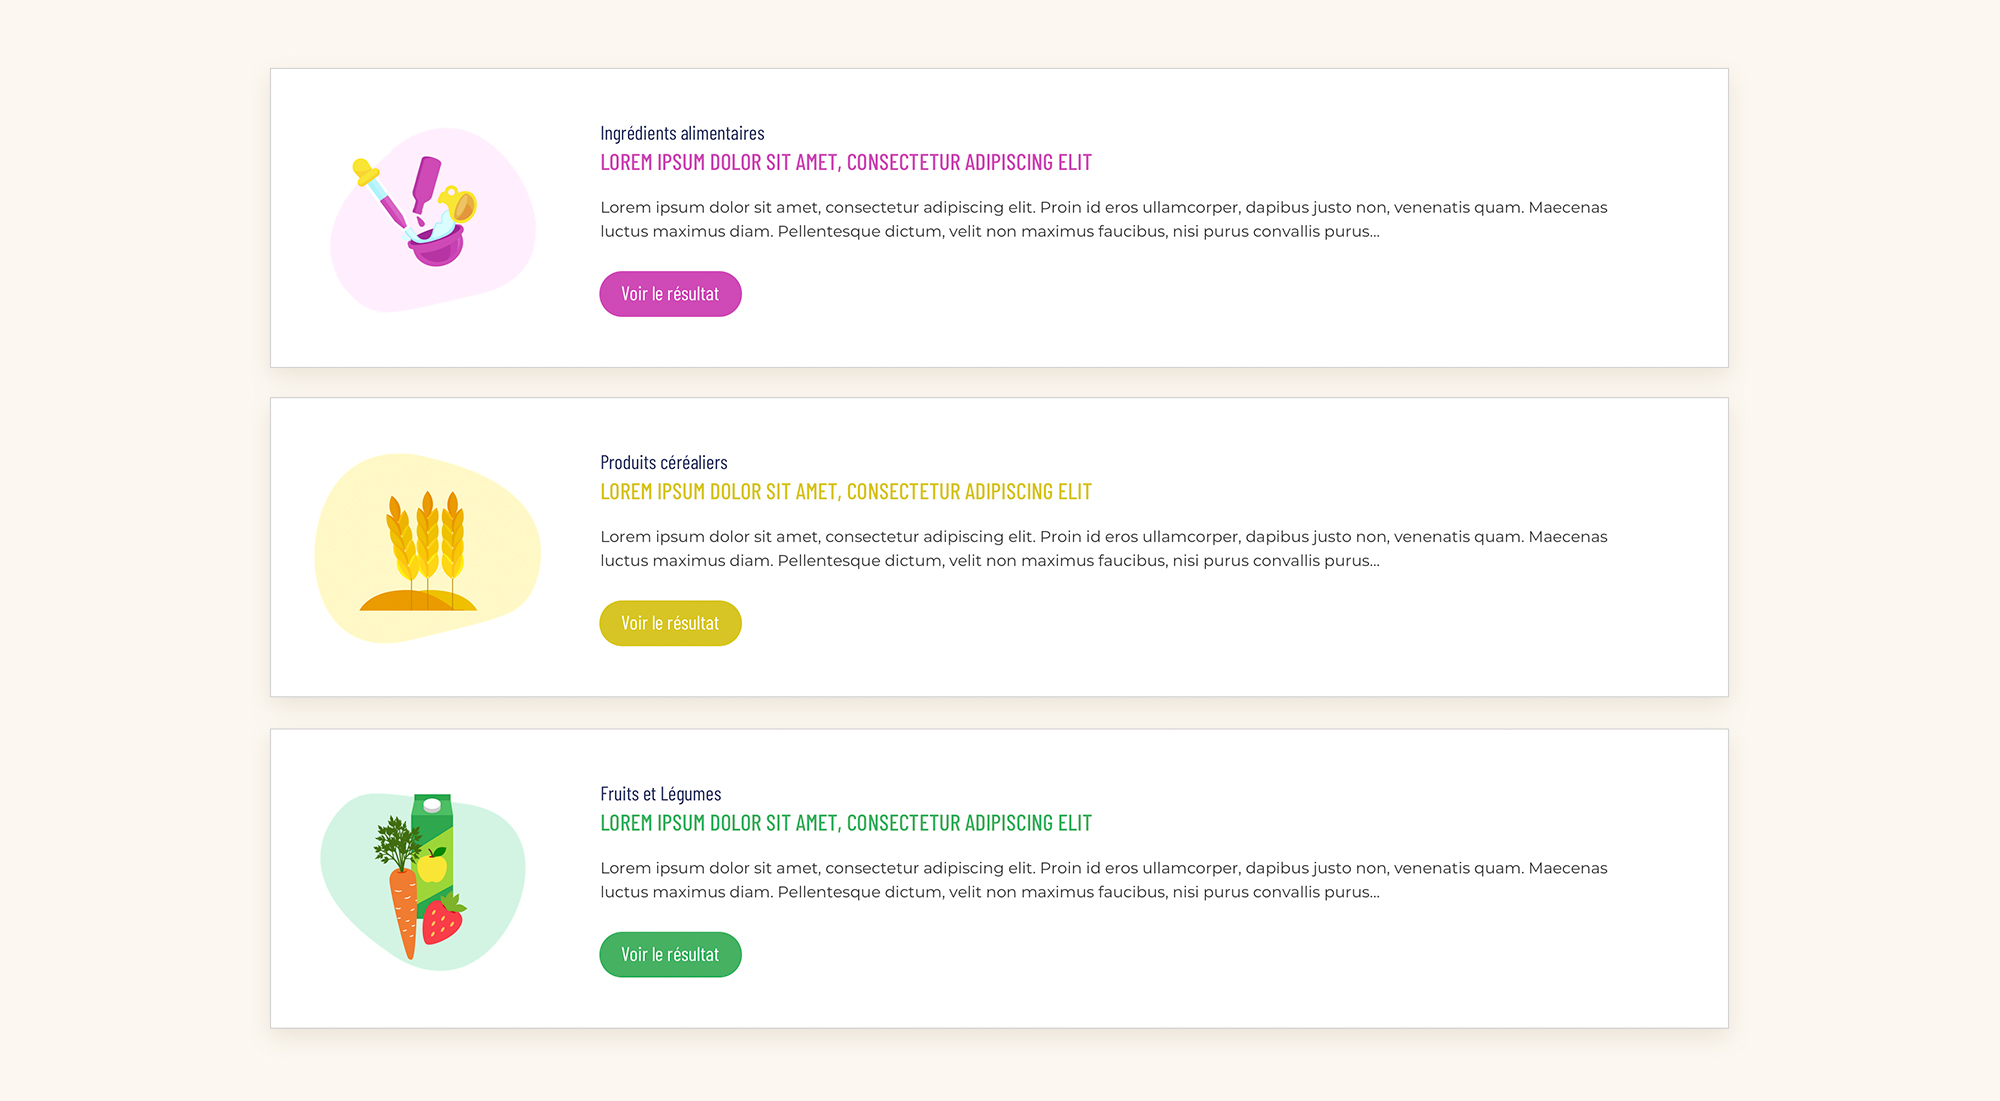
Task: Select the 'Fruits et Légumes' category label
Action: coord(661,794)
